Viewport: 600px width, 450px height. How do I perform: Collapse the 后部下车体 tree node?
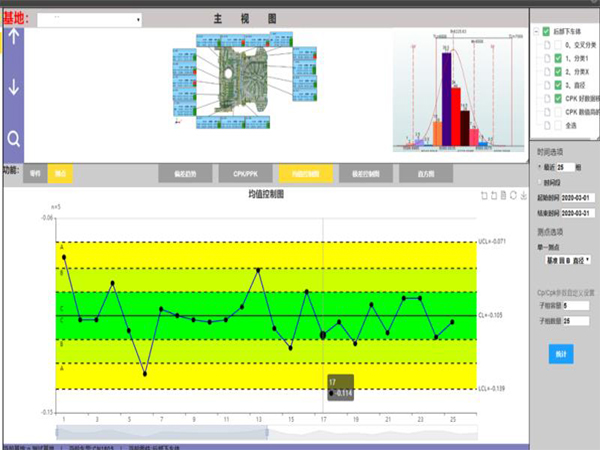coord(535,31)
